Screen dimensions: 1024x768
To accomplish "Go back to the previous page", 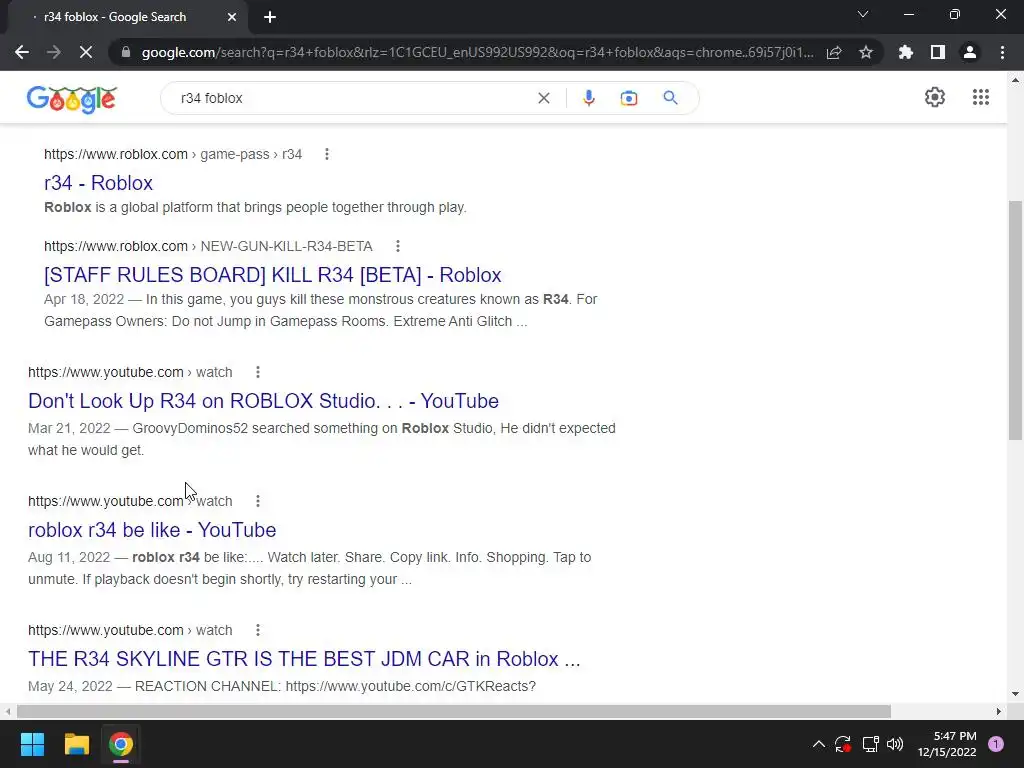I will click(x=22, y=52).
